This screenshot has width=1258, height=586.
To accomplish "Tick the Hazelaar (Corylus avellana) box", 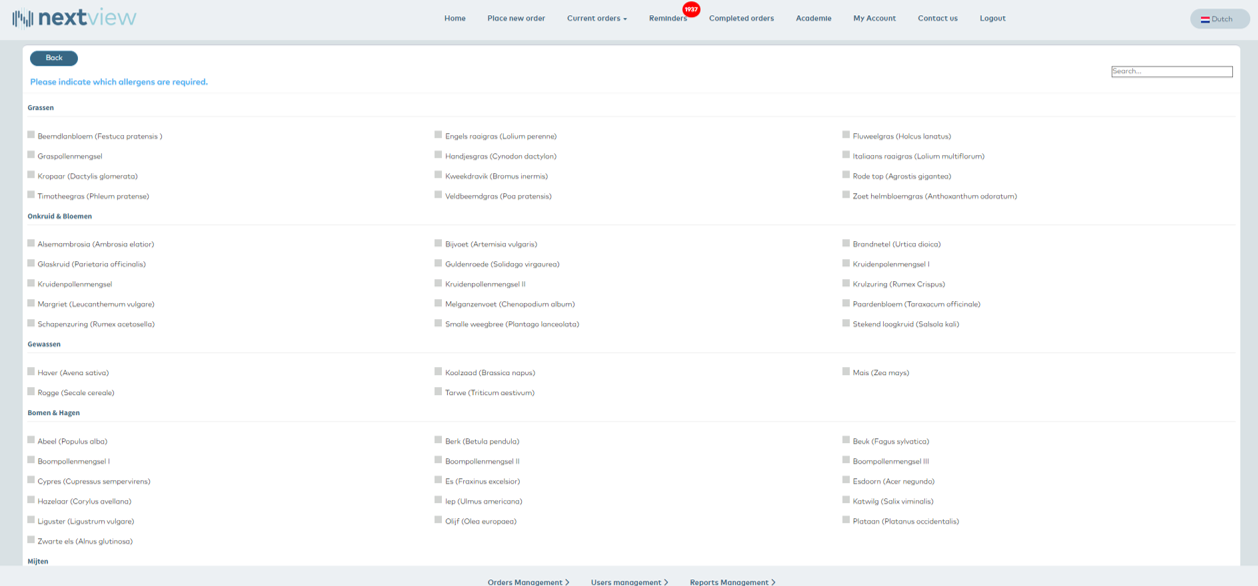I will click(31, 500).
